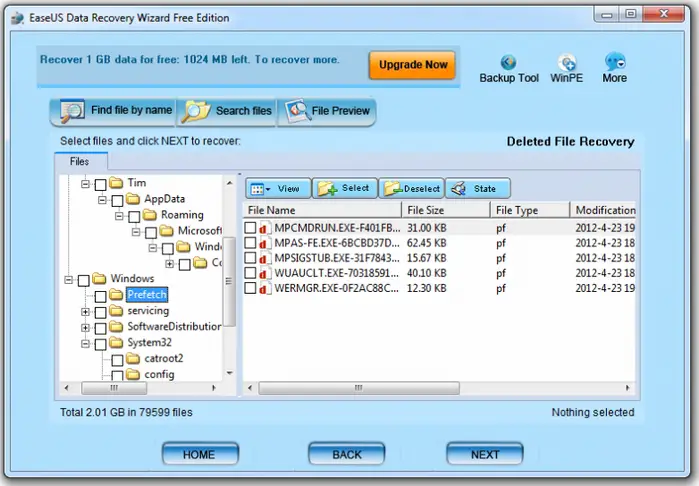Viewport: 699px width, 486px height.
Task: Open the More chat-bubble icon
Action: tap(615, 62)
